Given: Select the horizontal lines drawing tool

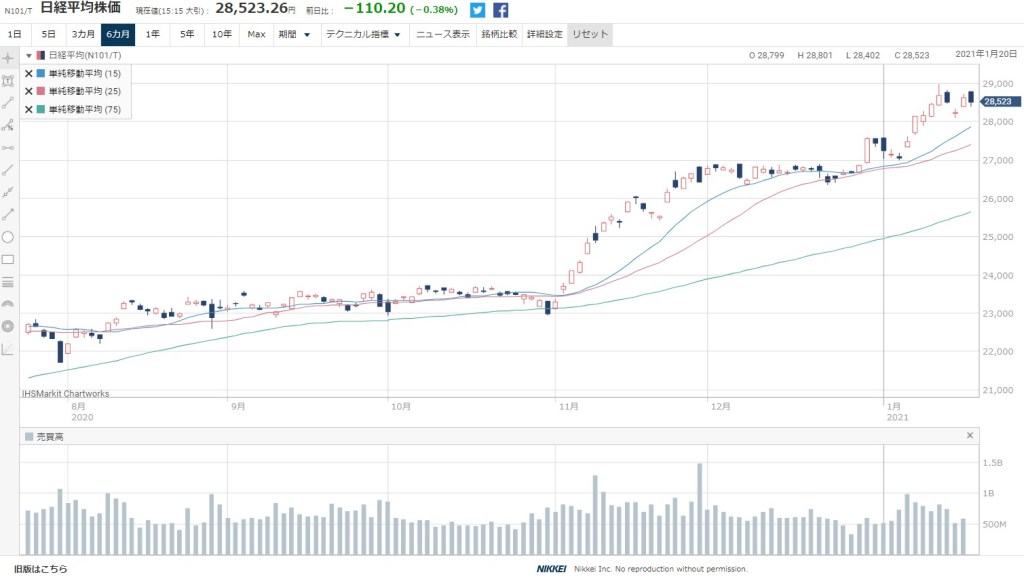Looking at the screenshot, I should point(8,281).
